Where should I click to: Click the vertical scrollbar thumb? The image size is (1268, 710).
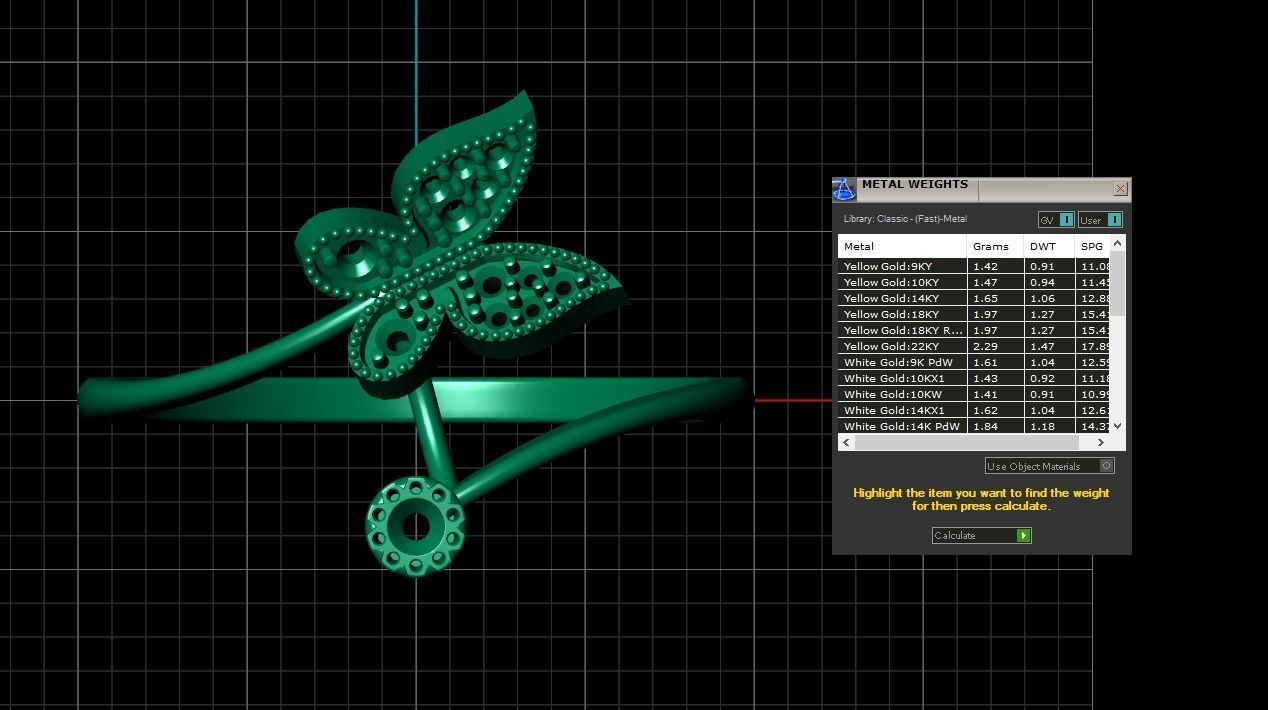(1118, 283)
